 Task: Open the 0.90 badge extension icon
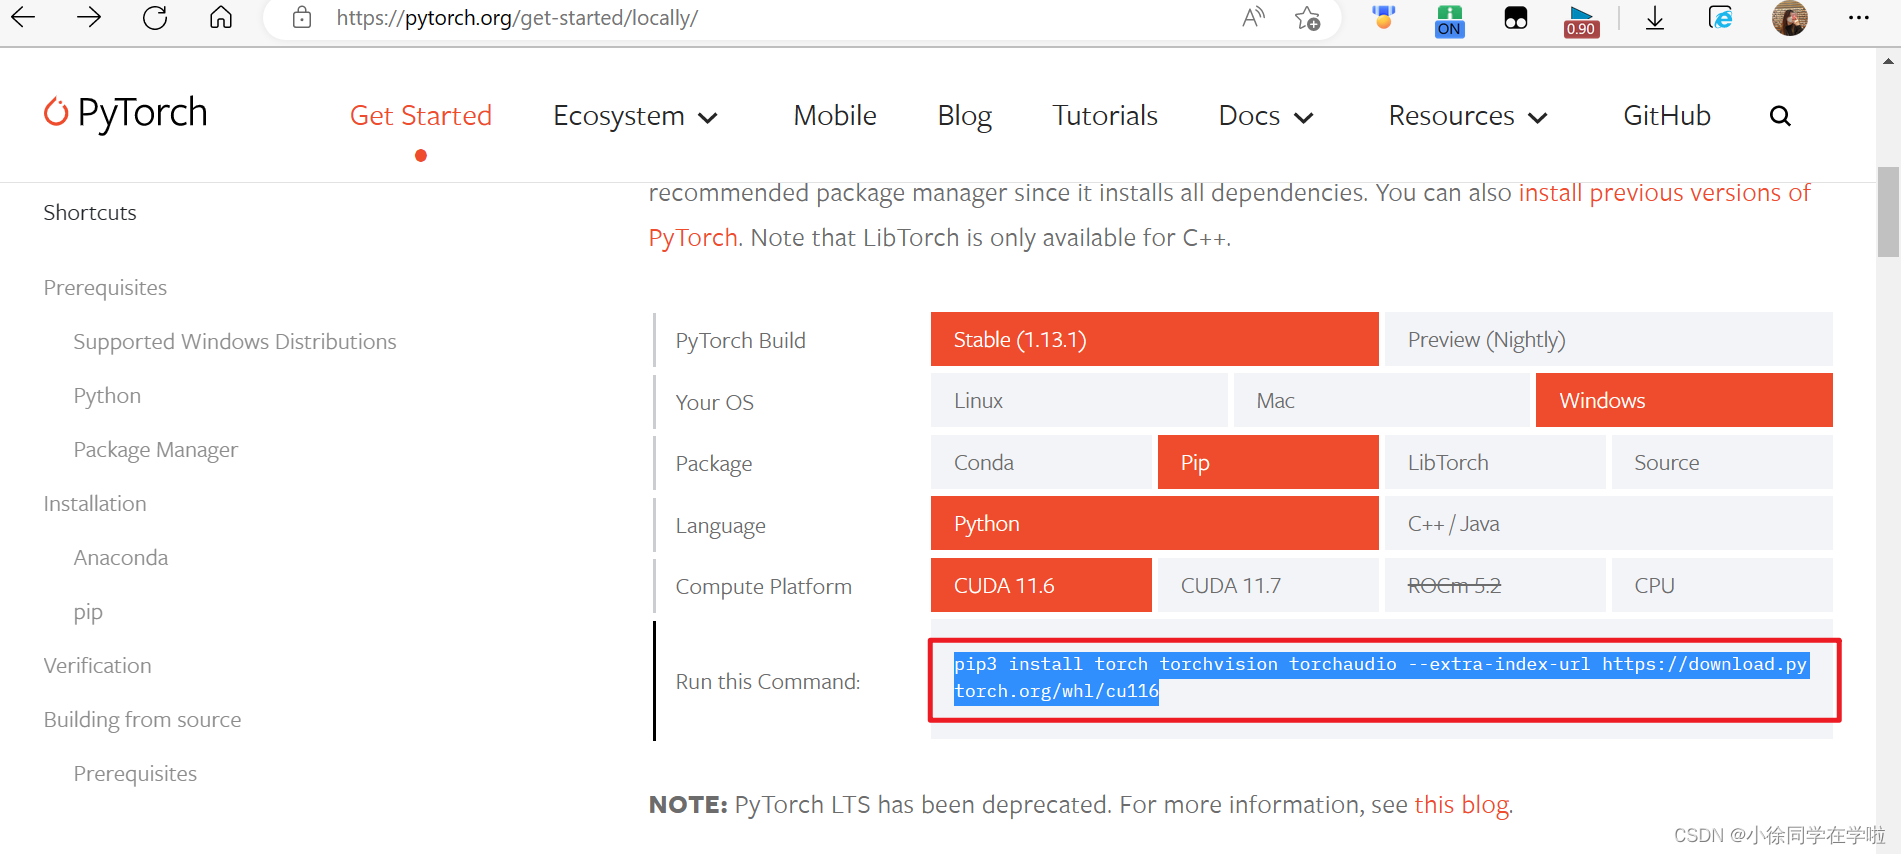[x=1581, y=20]
